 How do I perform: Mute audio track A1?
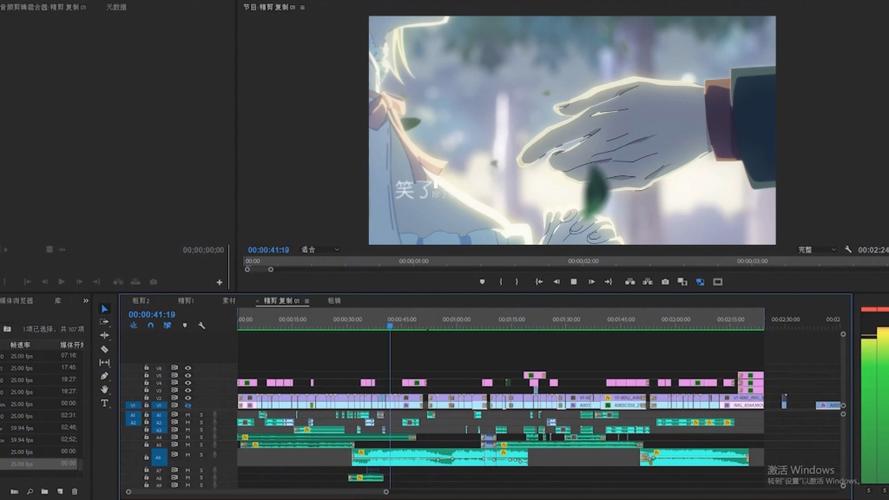coord(188,415)
